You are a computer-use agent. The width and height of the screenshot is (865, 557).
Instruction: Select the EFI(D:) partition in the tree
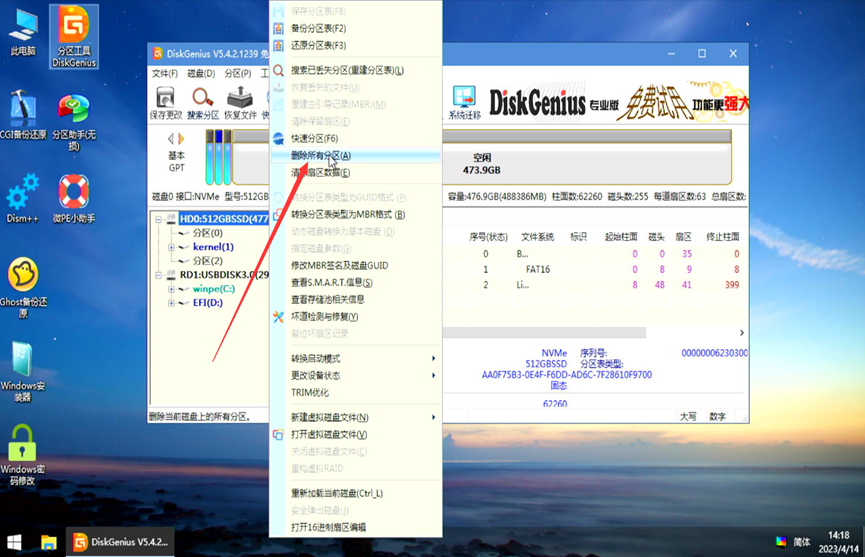pyautogui.click(x=207, y=302)
